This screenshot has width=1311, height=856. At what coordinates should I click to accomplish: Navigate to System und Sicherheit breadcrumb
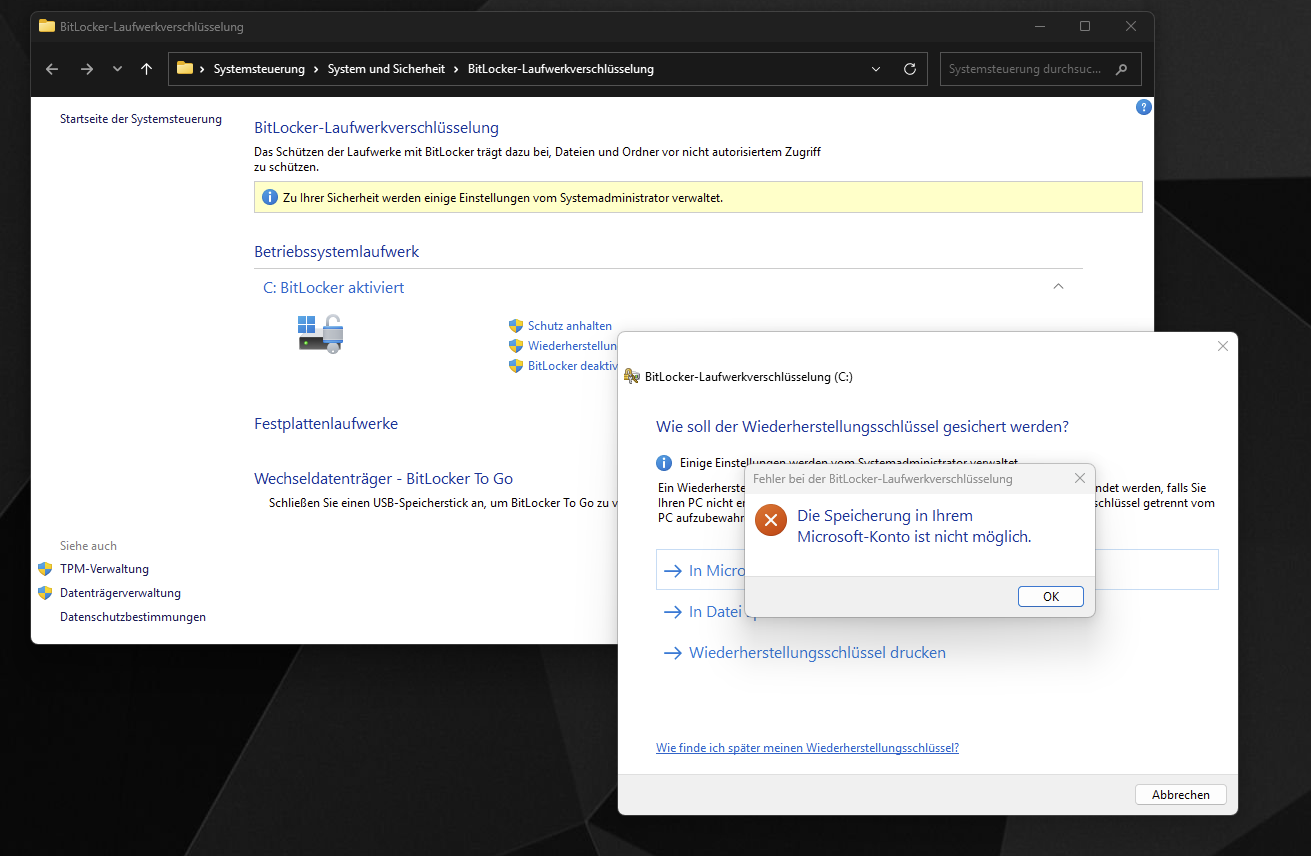pos(386,69)
